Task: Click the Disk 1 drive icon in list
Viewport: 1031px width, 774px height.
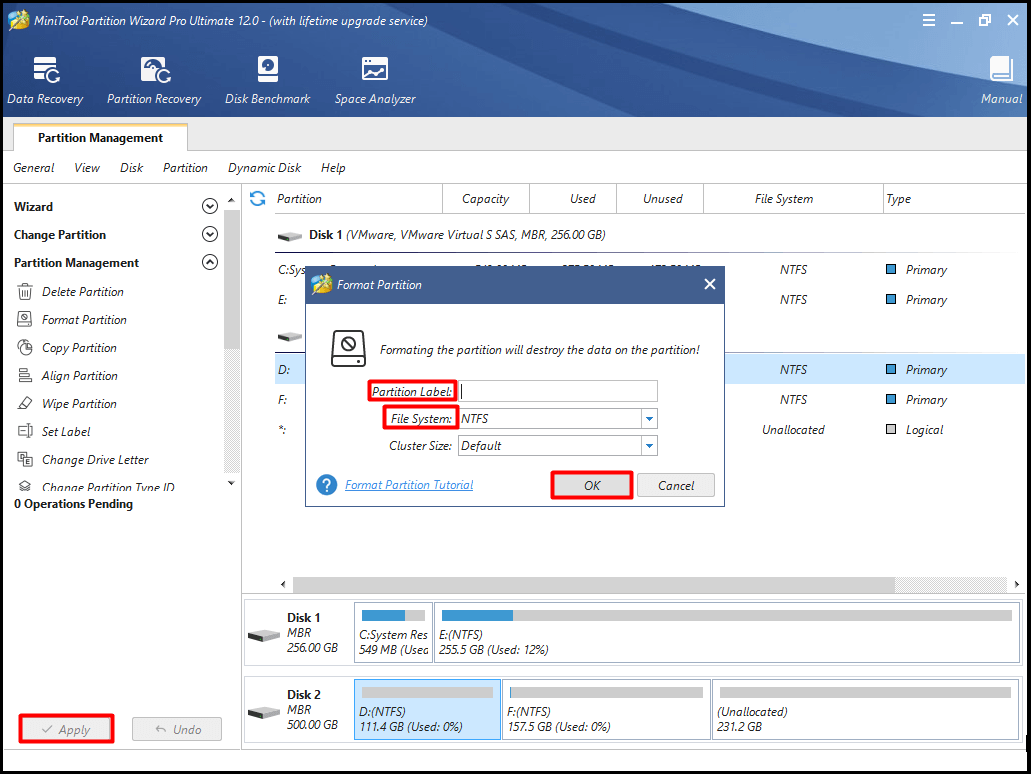Action: pos(289,235)
